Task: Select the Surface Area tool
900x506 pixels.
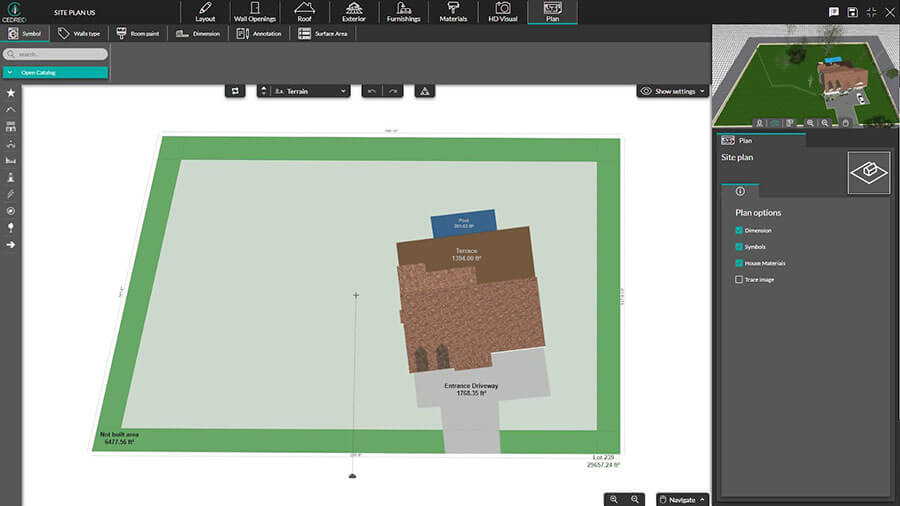Action: 323,33
